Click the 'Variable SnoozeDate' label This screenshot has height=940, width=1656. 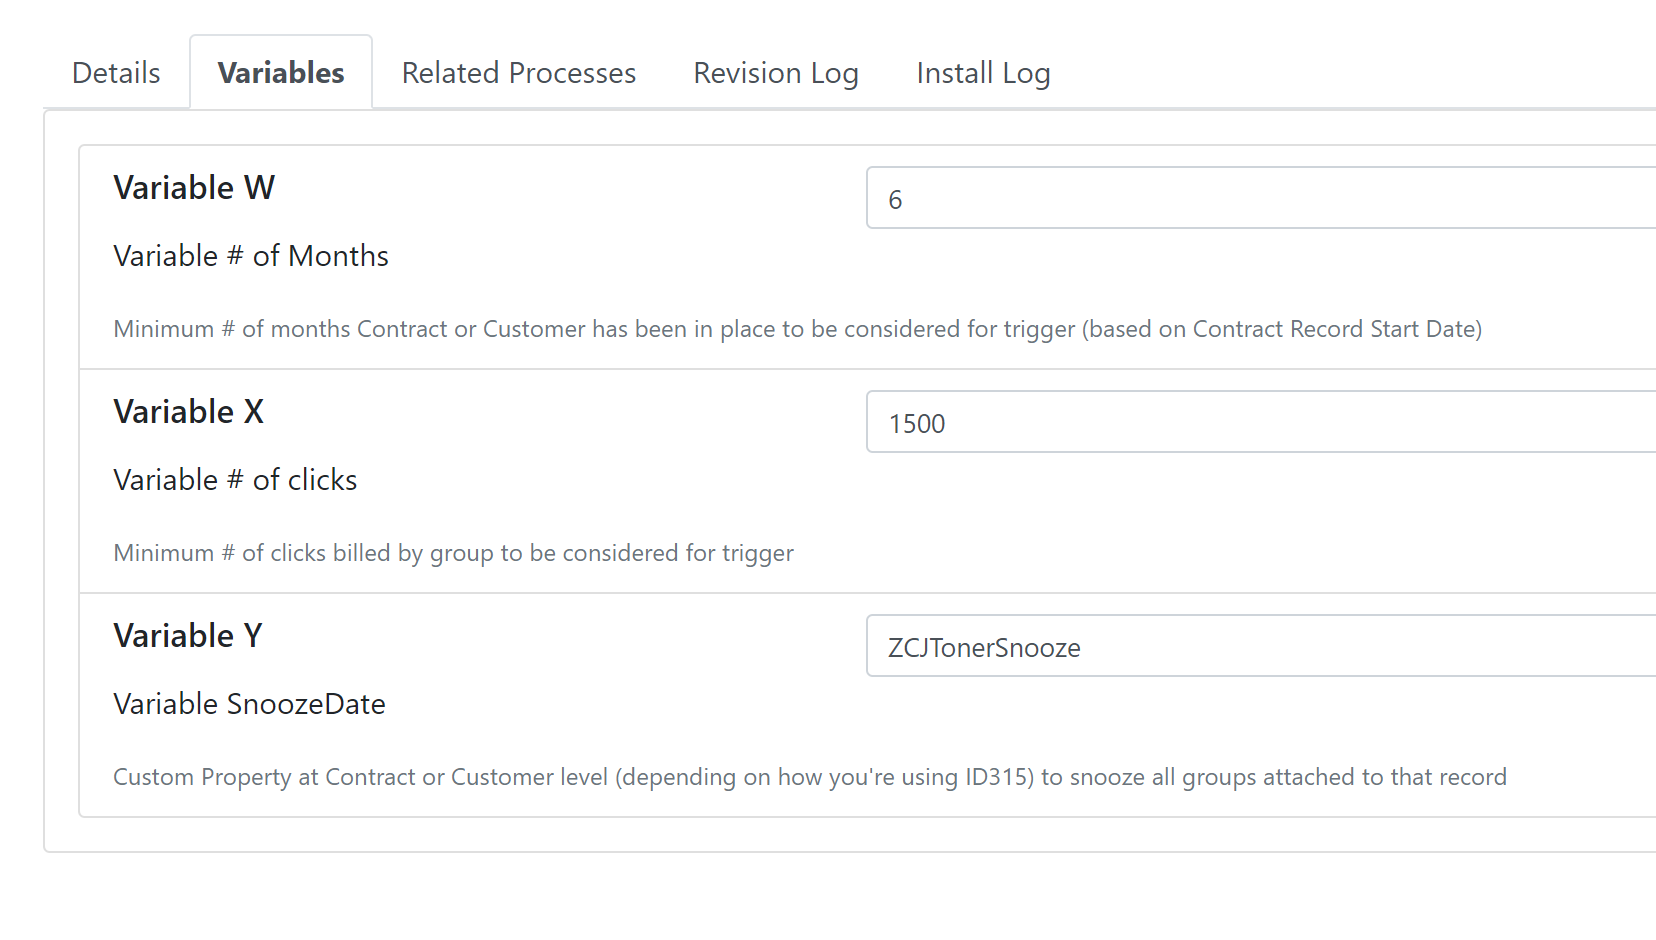249,704
